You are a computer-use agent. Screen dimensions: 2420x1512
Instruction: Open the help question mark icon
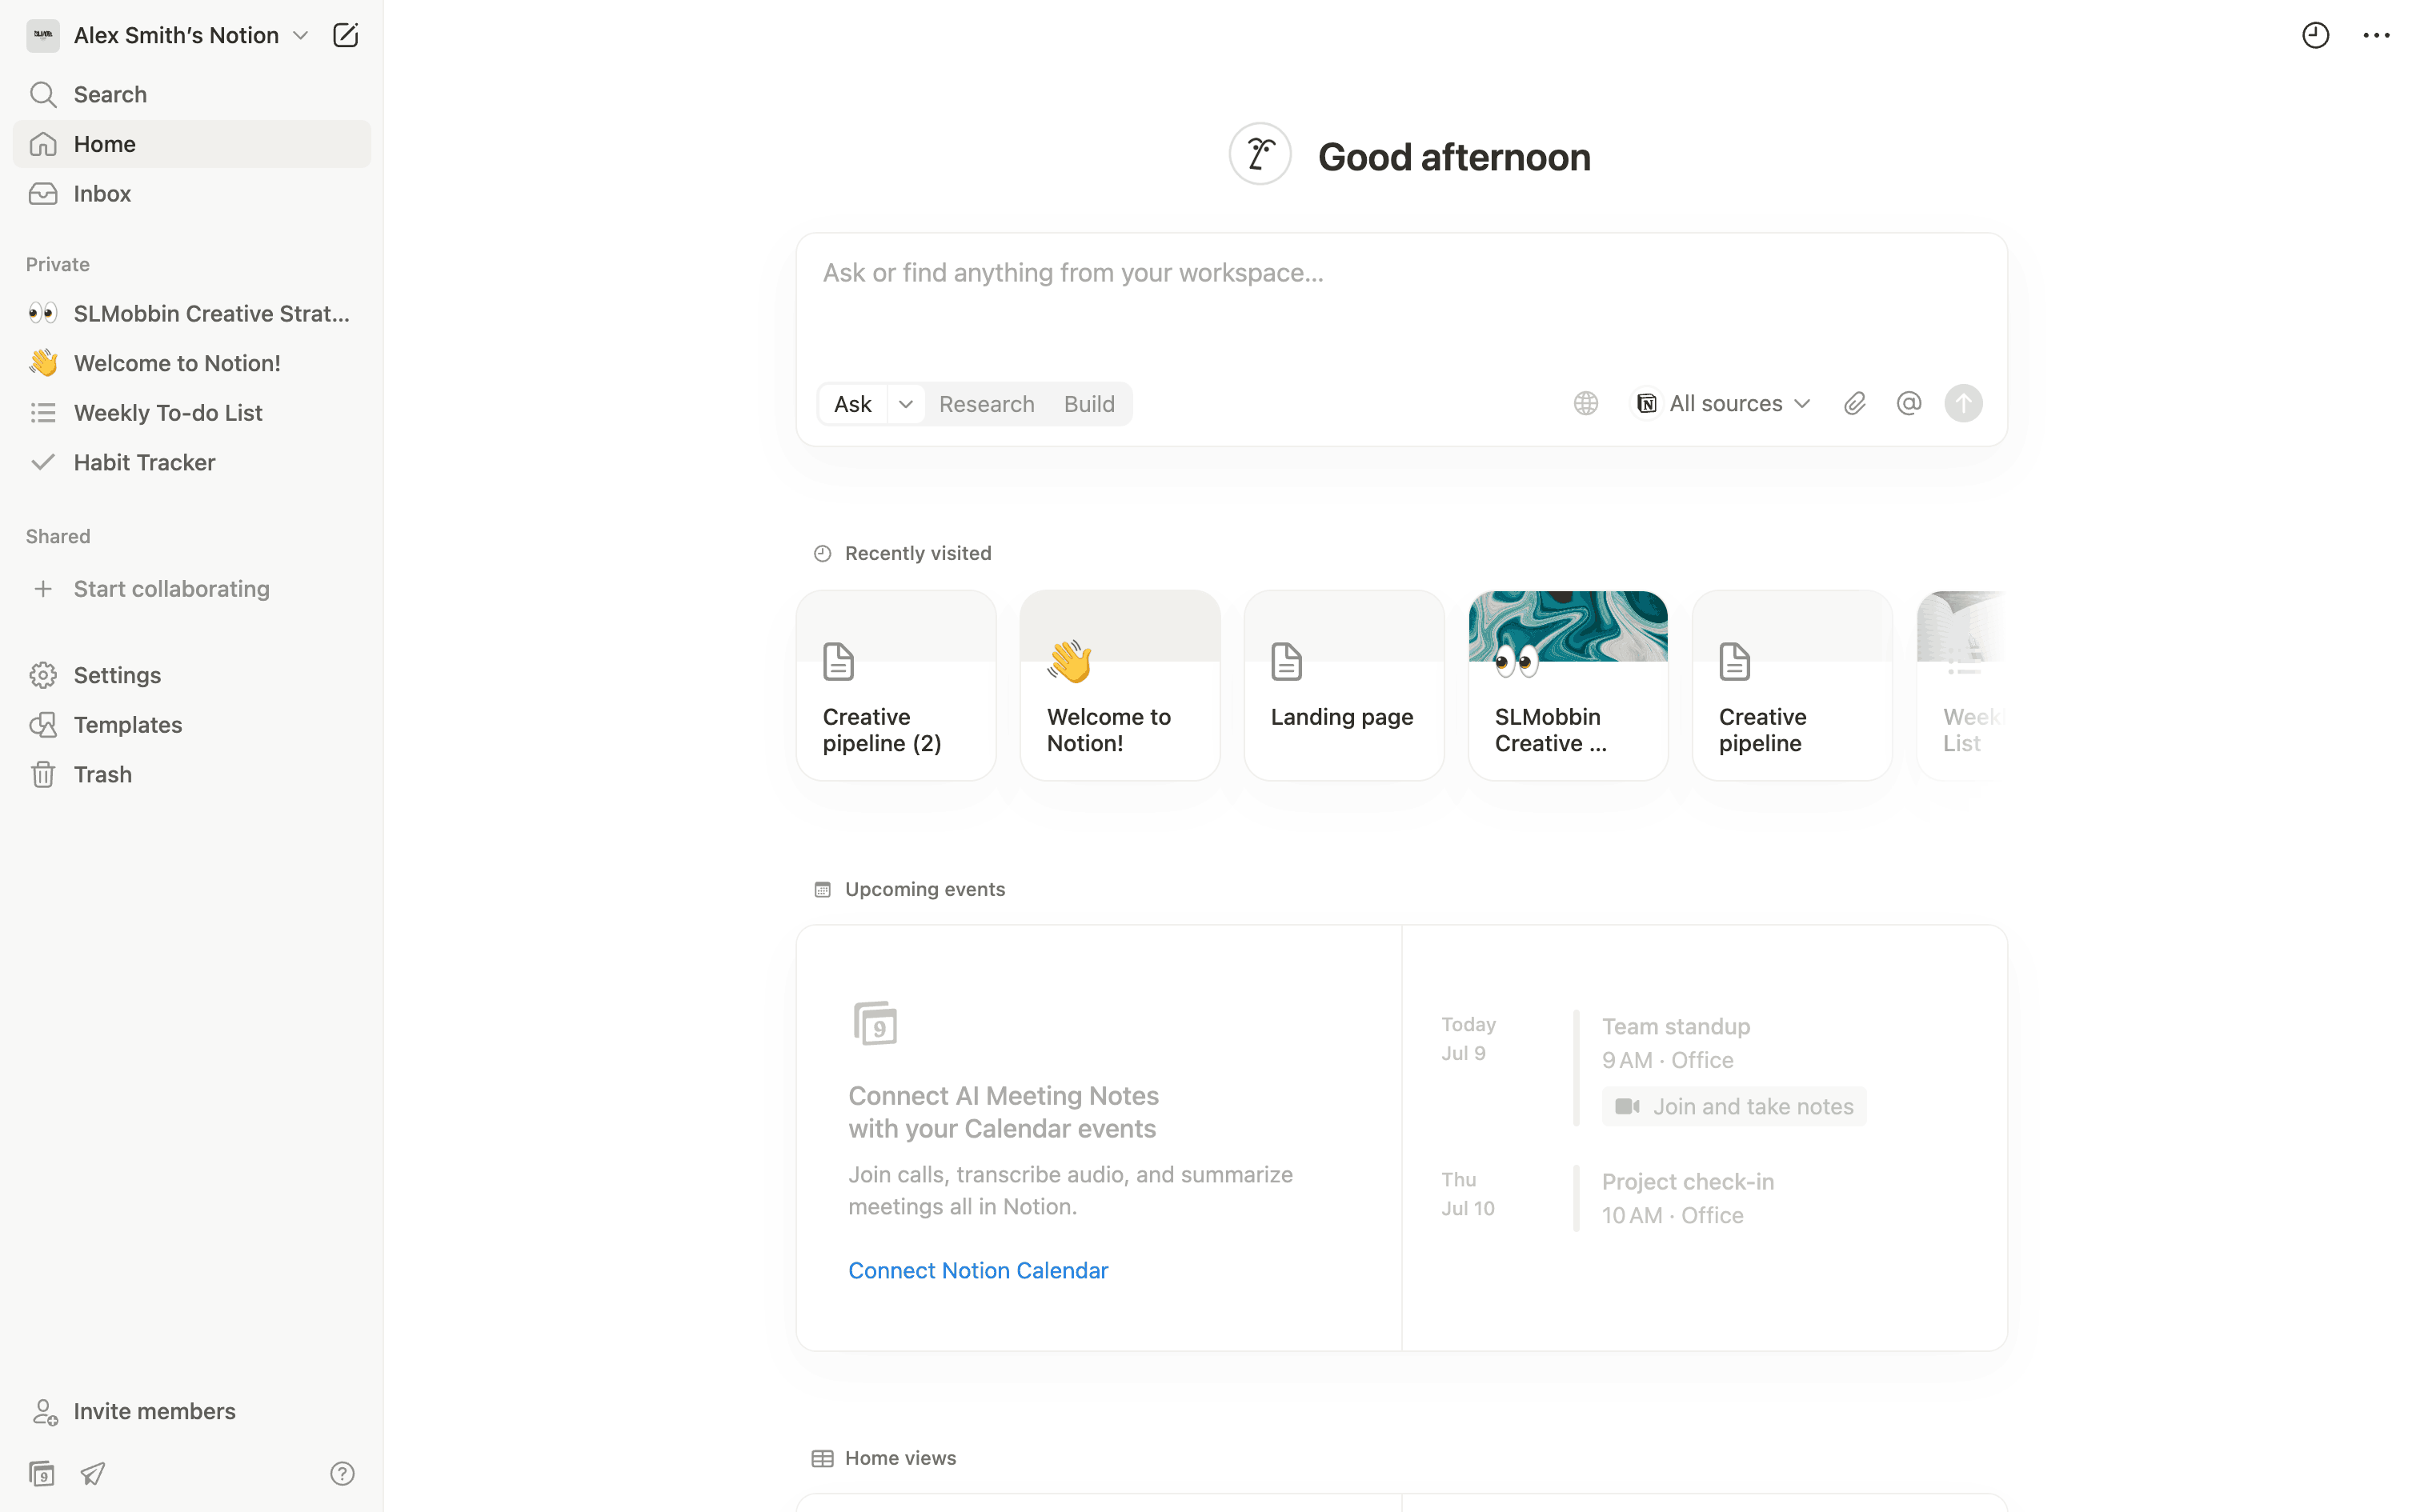(x=342, y=1473)
